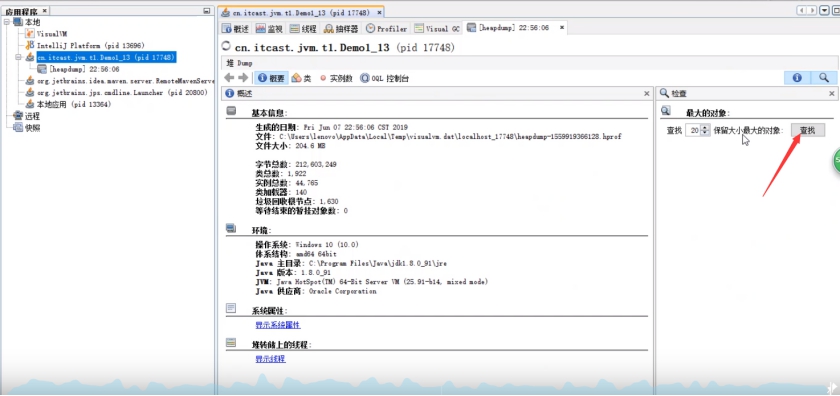Click the 最大的对象 heading
The image size is (840, 396).
(x=707, y=113)
